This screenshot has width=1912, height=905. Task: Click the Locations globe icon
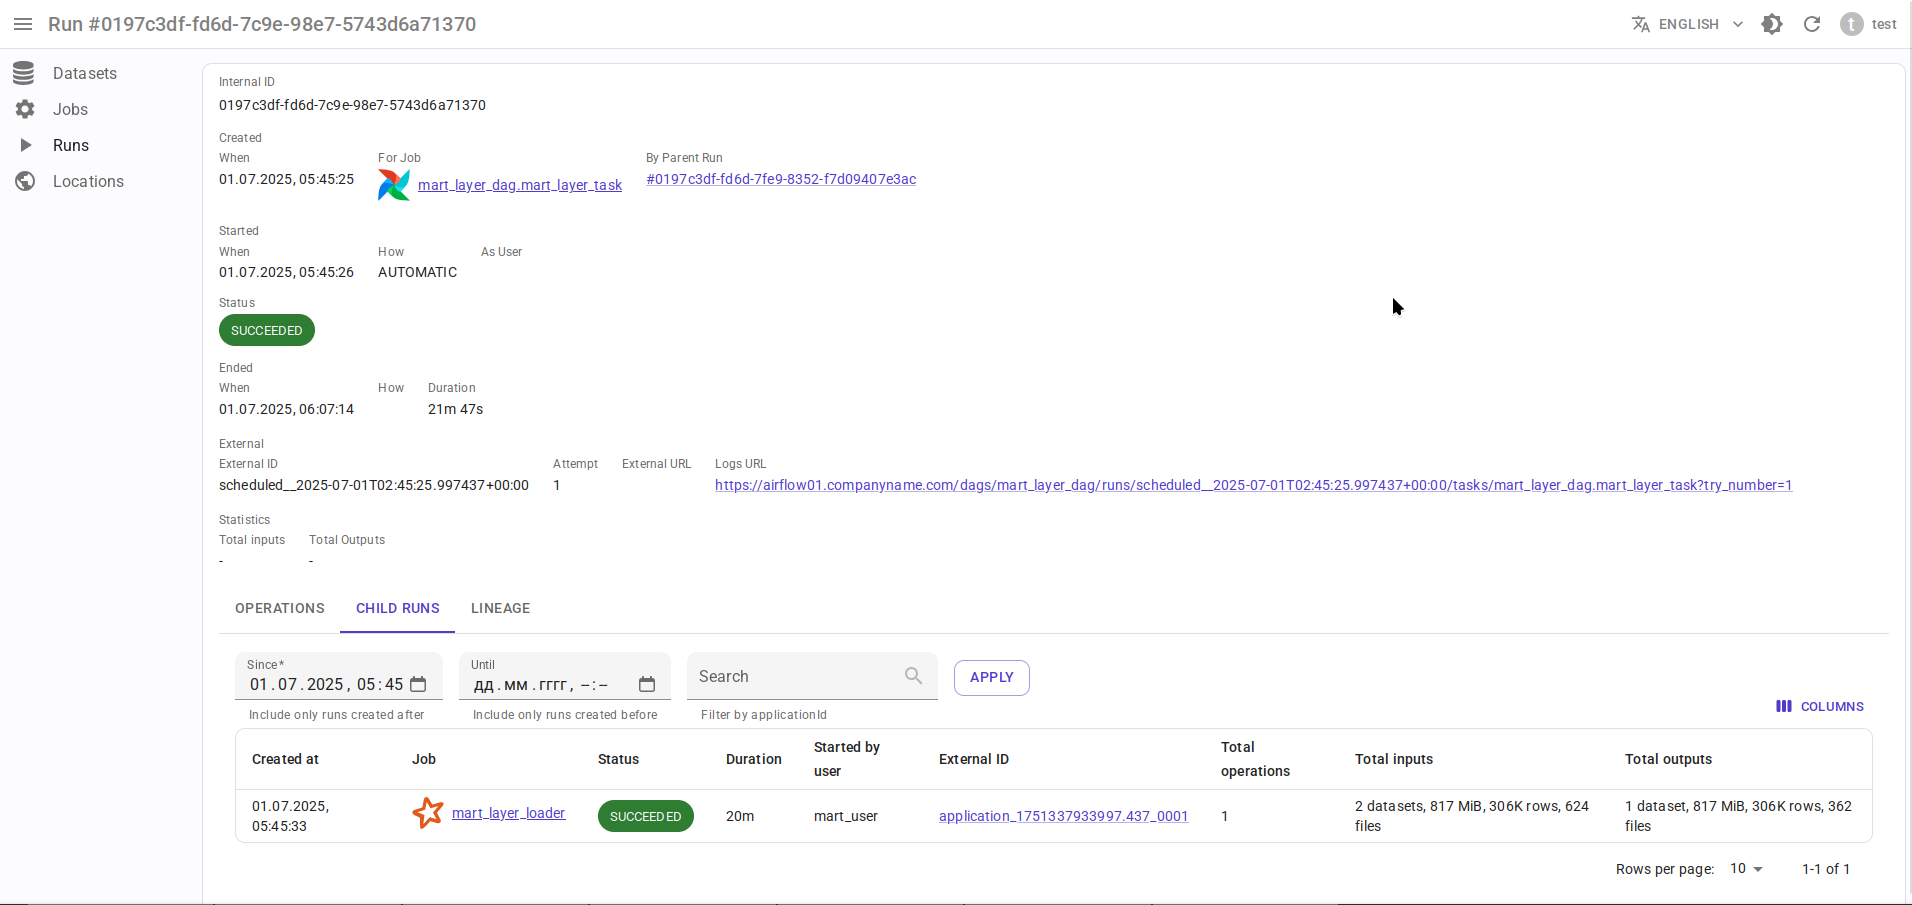25,181
